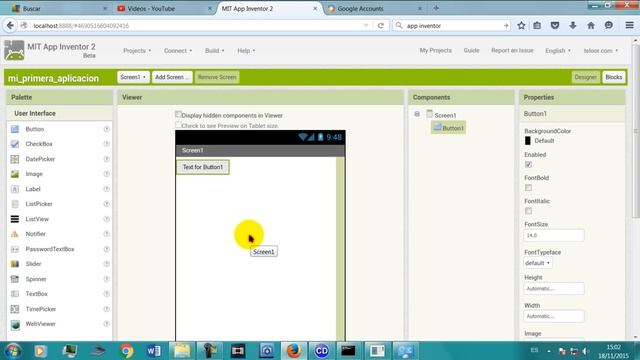Open the Help dropdown menu
The image size is (640, 360).
point(246,51)
